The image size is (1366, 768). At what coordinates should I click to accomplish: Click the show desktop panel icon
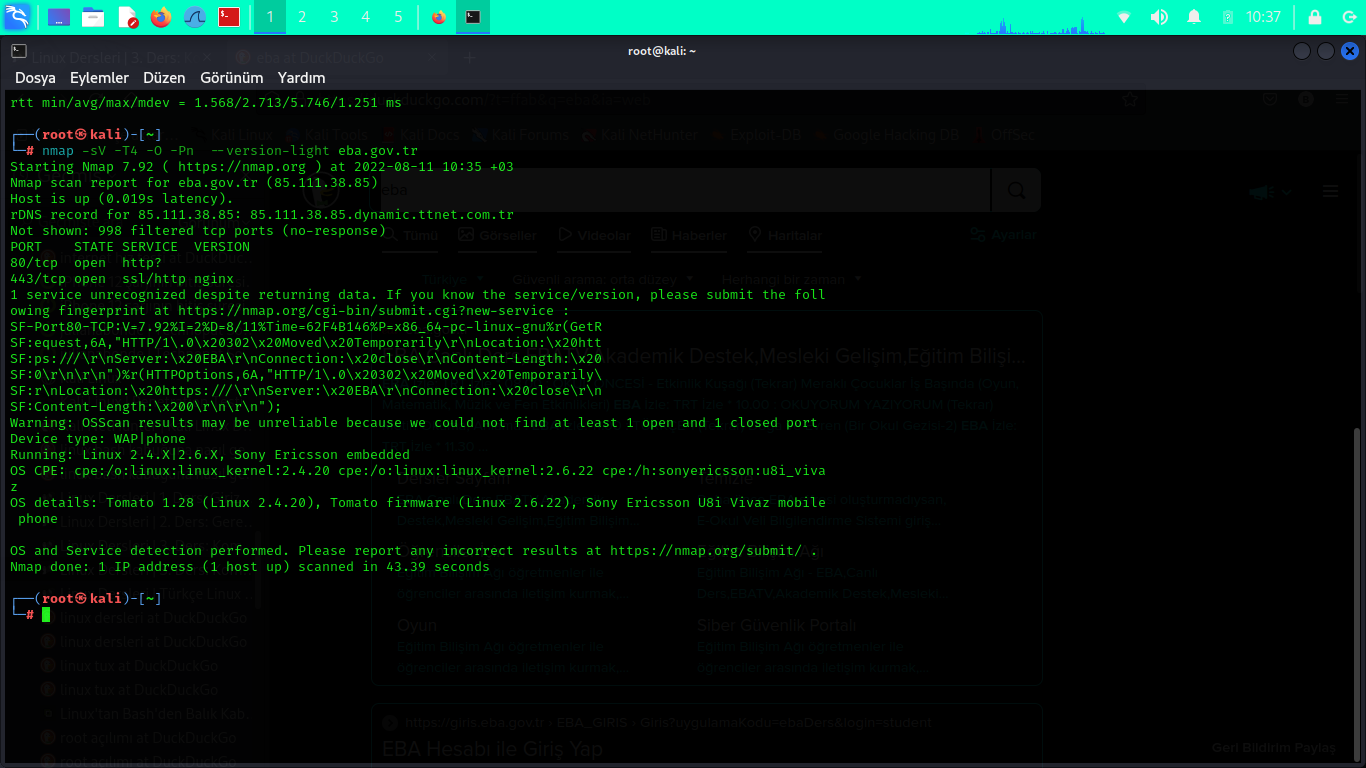coord(59,17)
